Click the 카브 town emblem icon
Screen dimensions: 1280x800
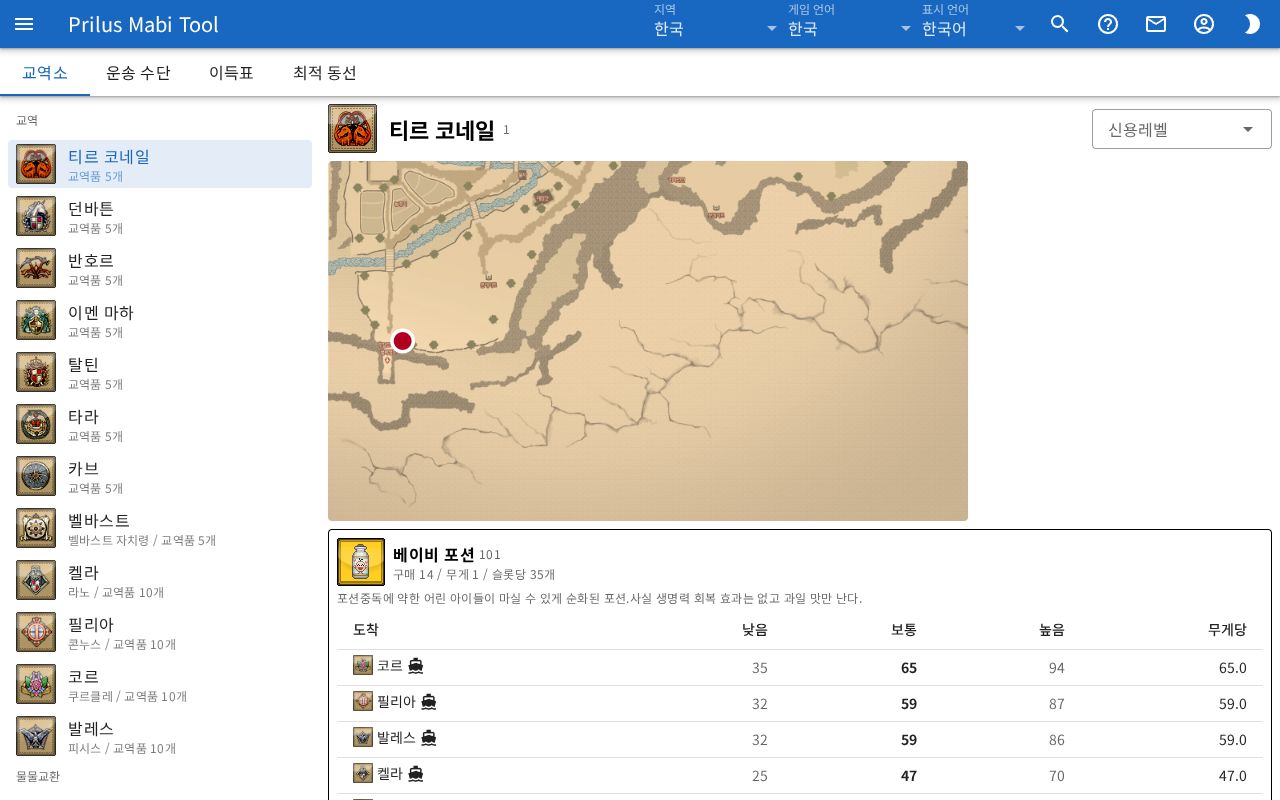pos(36,476)
